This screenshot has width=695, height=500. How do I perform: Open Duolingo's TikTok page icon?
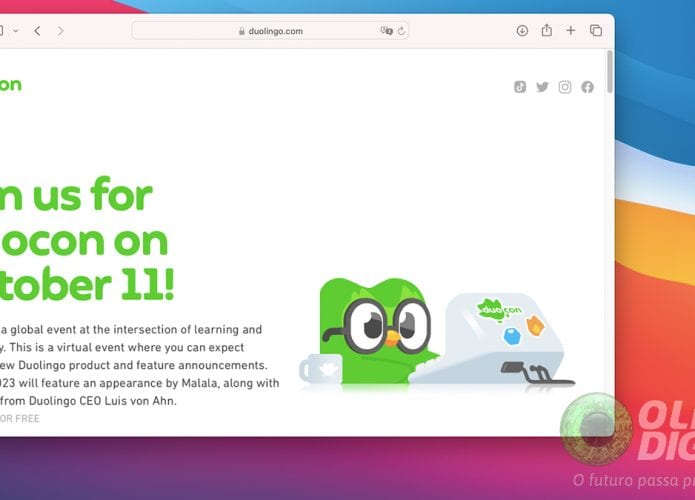pyautogui.click(x=520, y=87)
